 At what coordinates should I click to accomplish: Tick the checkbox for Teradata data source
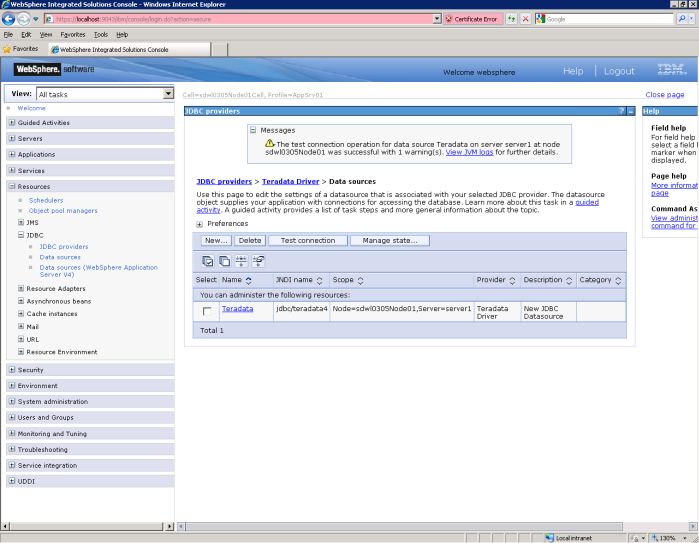pyautogui.click(x=207, y=312)
